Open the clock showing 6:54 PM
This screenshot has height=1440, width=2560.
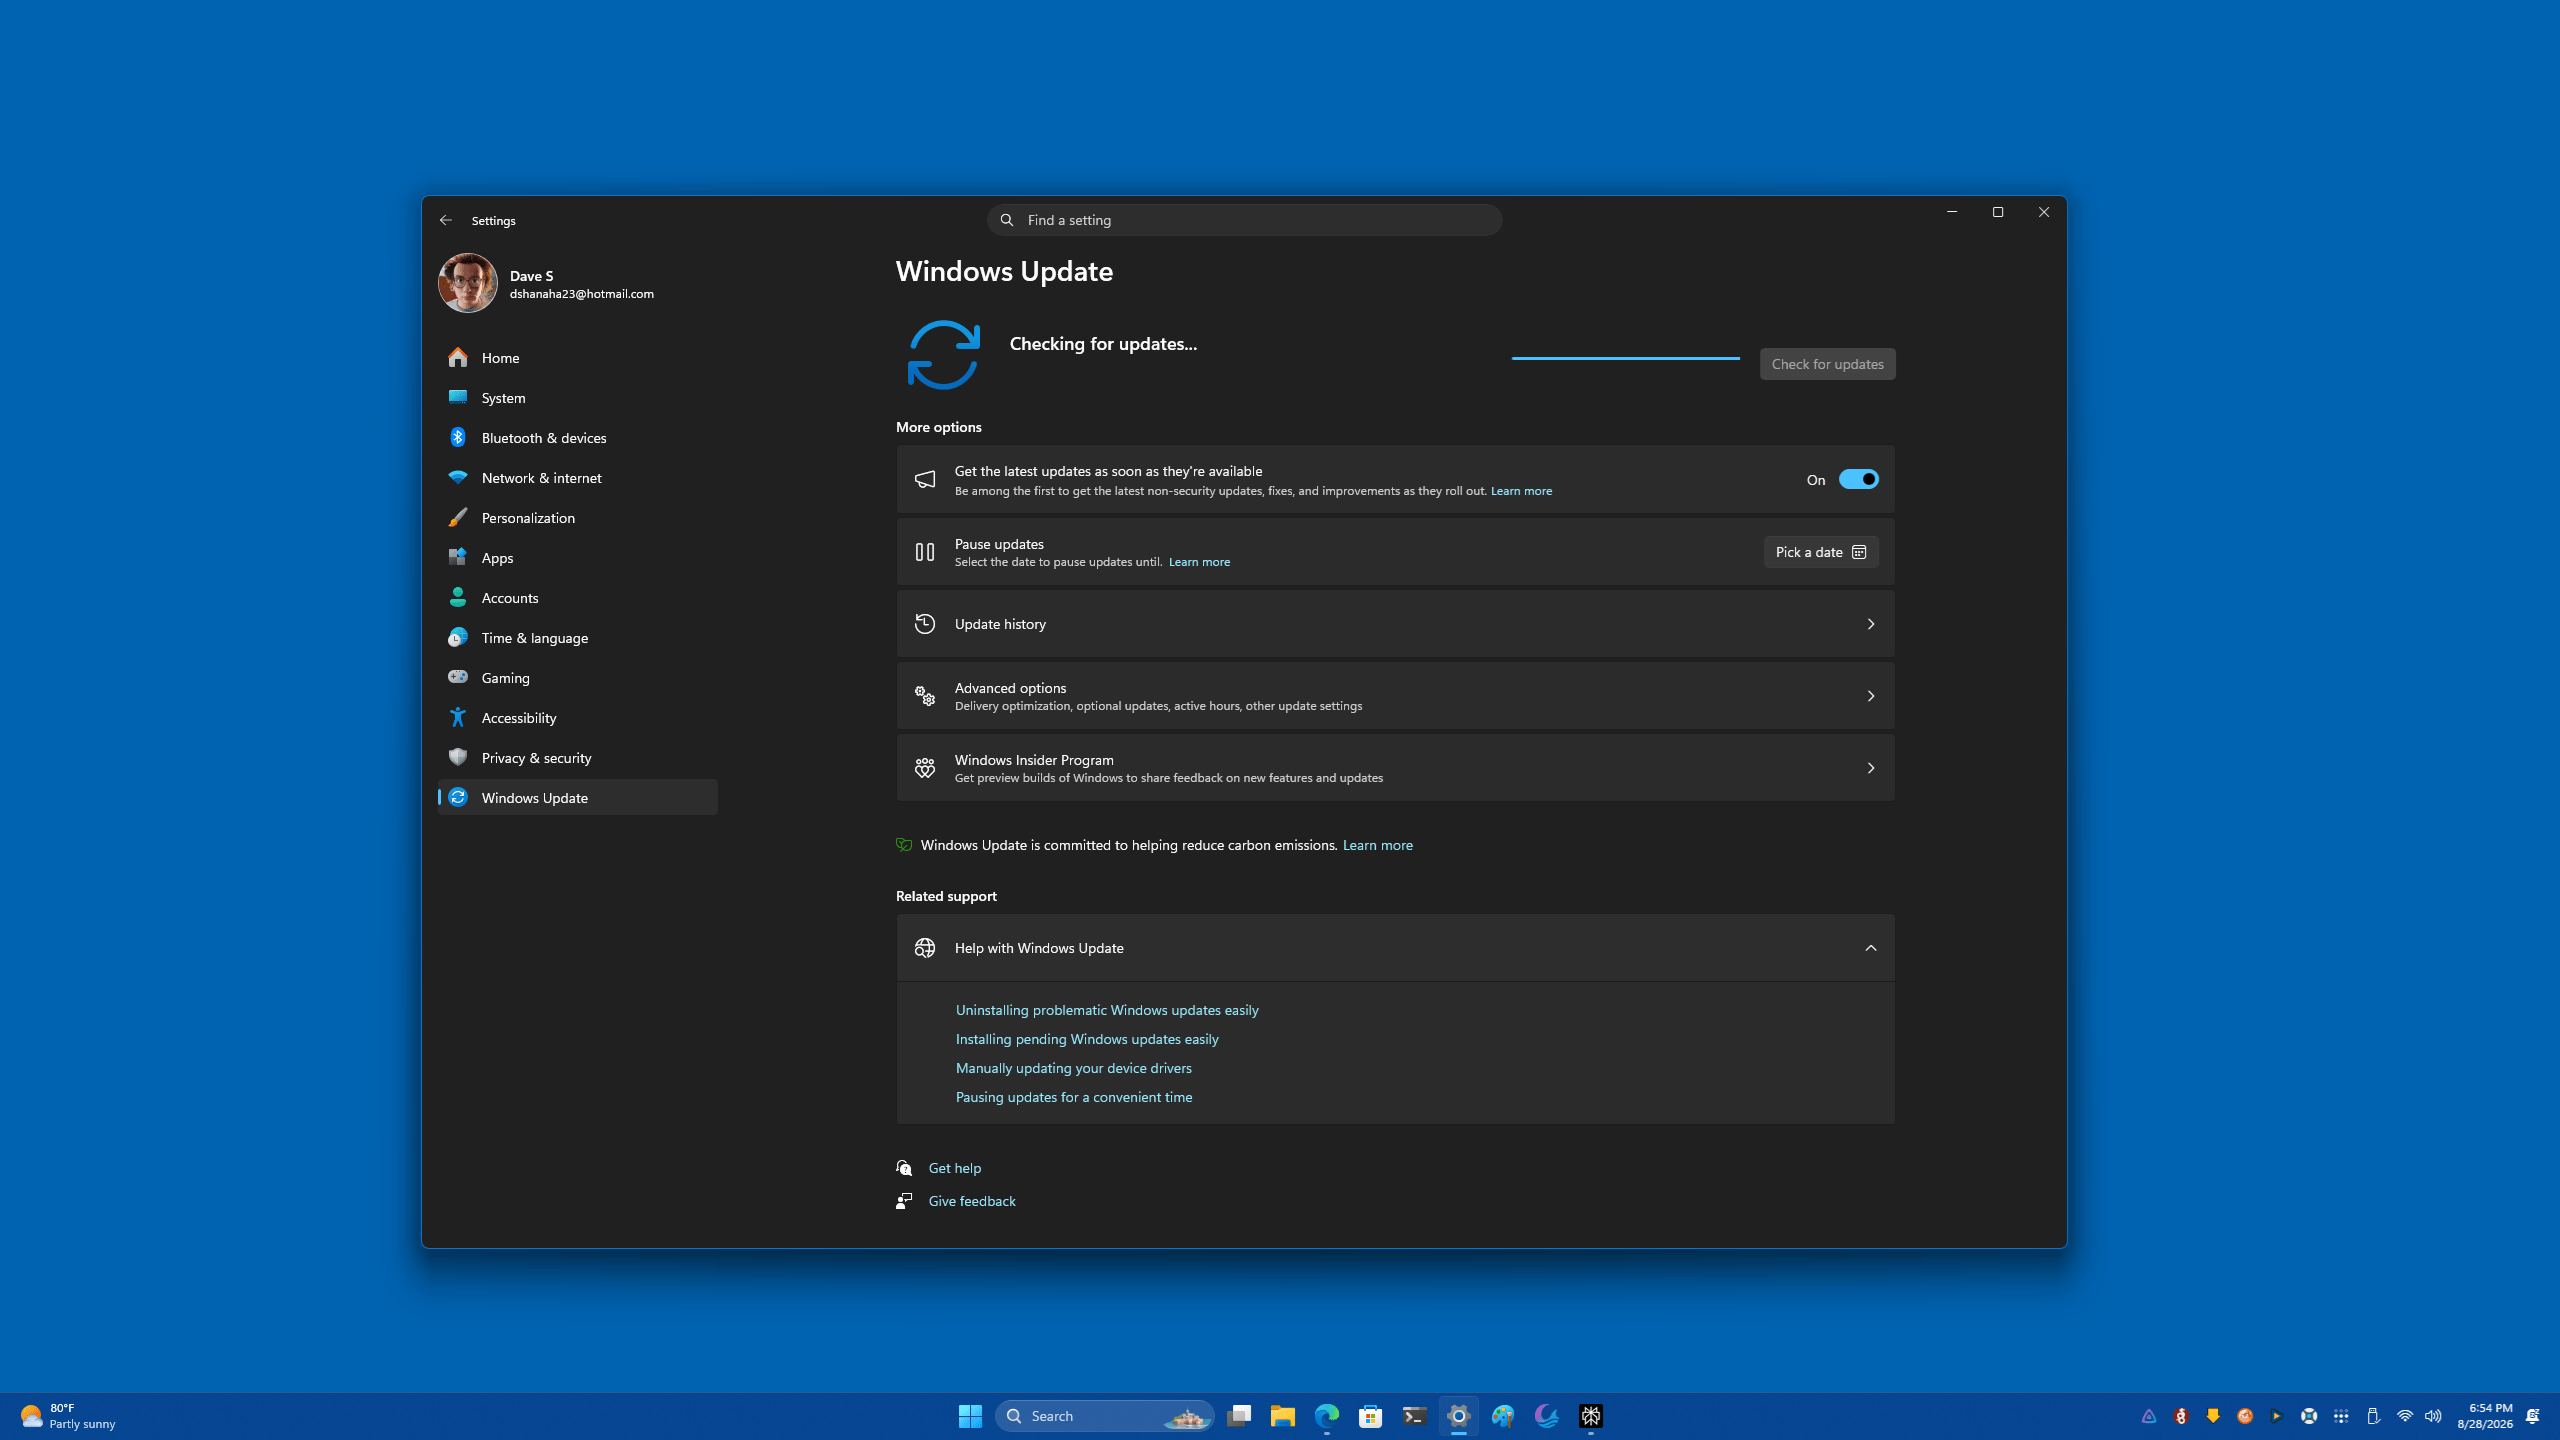click(x=2484, y=1416)
